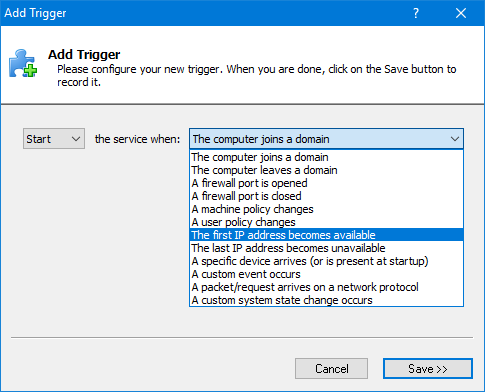485x392 pixels.
Task: Pick "The first IP address becomes available"
Action: (x=326, y=235)
